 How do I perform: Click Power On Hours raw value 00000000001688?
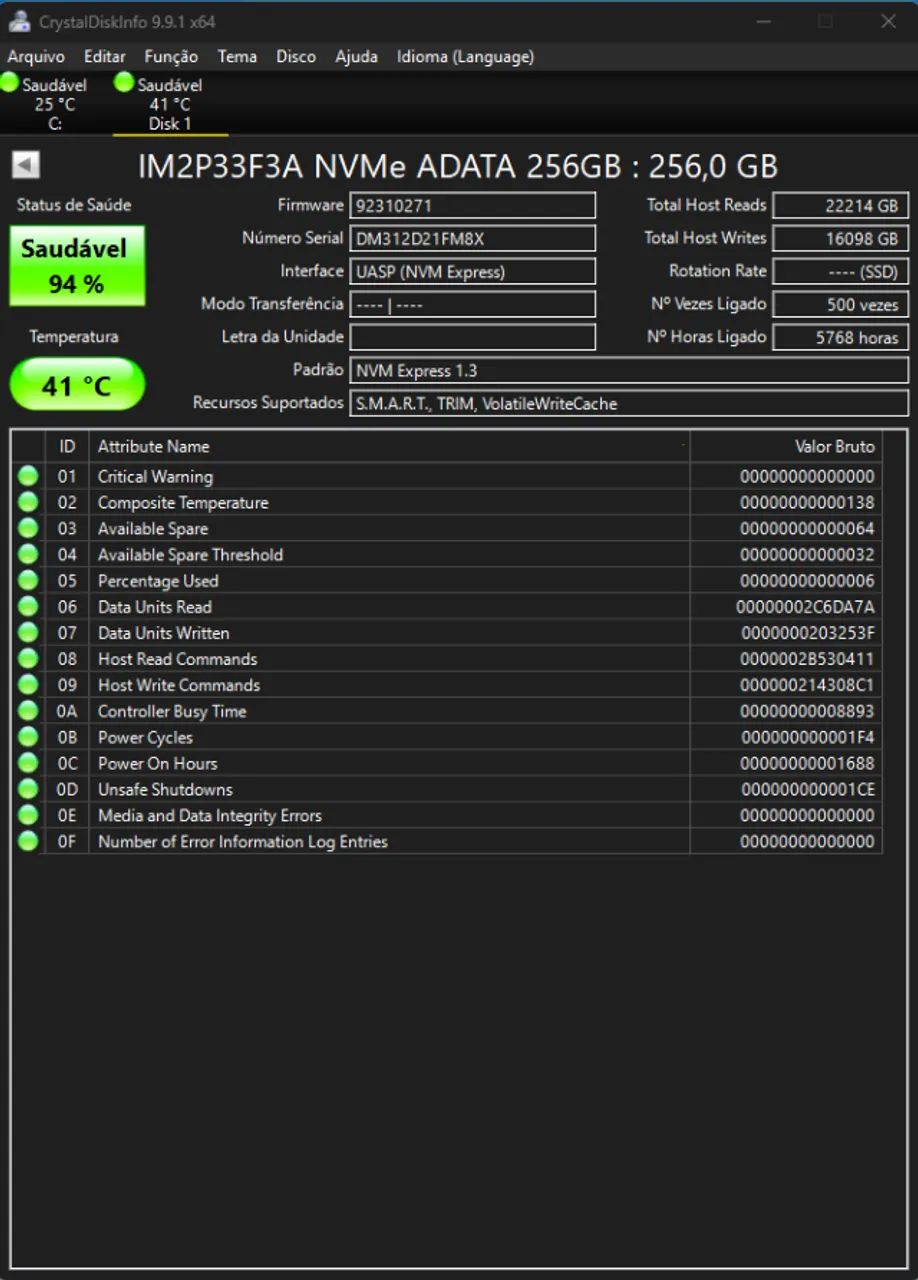807,763
